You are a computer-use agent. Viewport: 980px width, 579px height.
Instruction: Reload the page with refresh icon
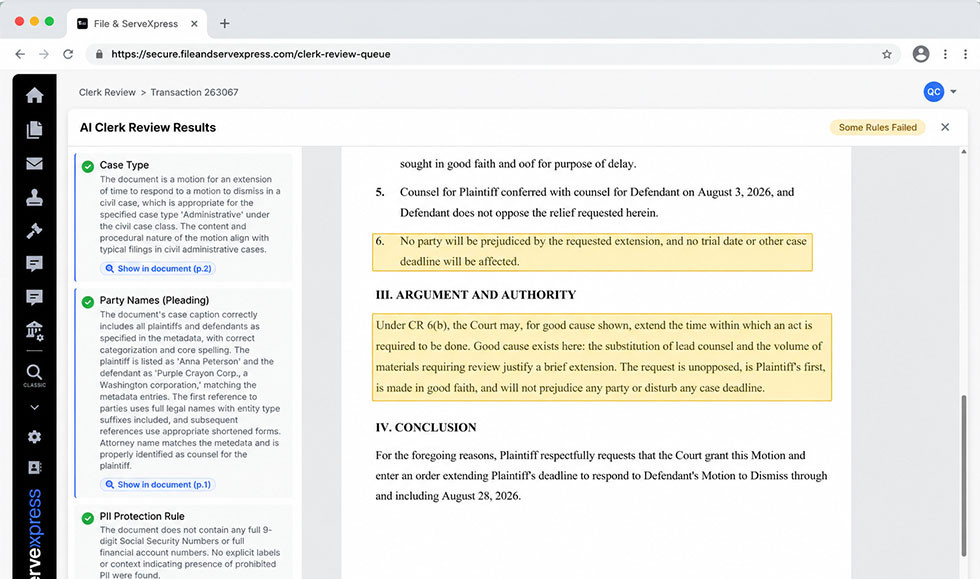(x=68, y=54)
